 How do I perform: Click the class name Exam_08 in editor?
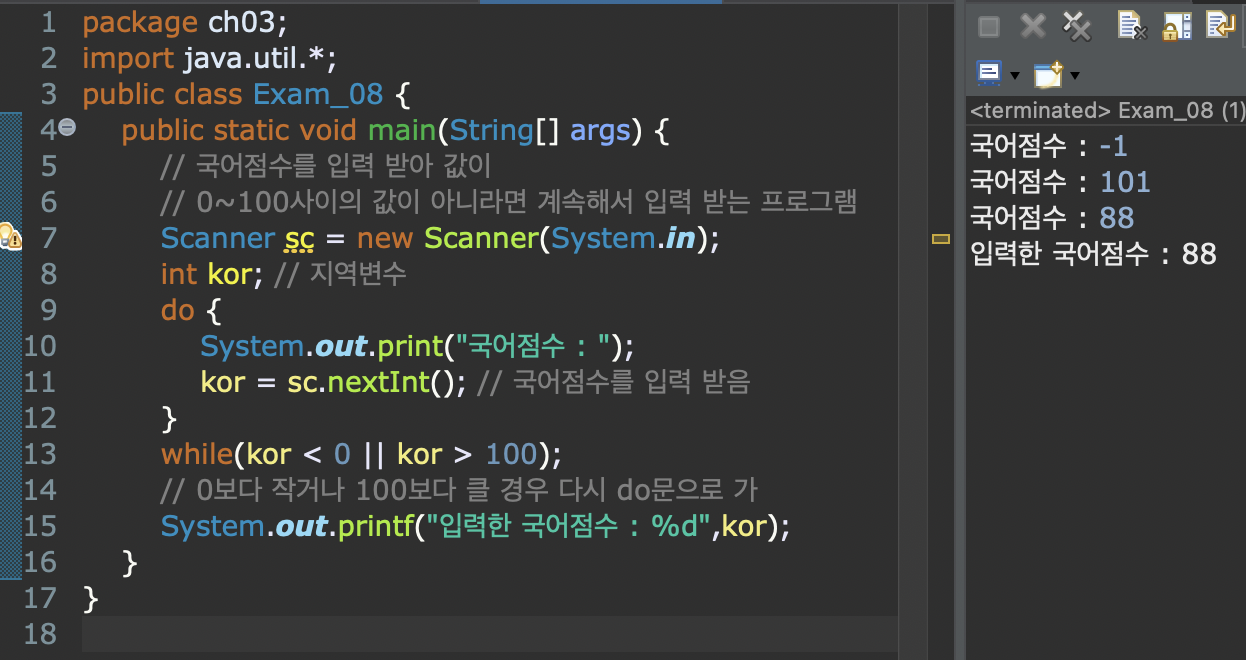pyautogui.click(x=318, y=94)
